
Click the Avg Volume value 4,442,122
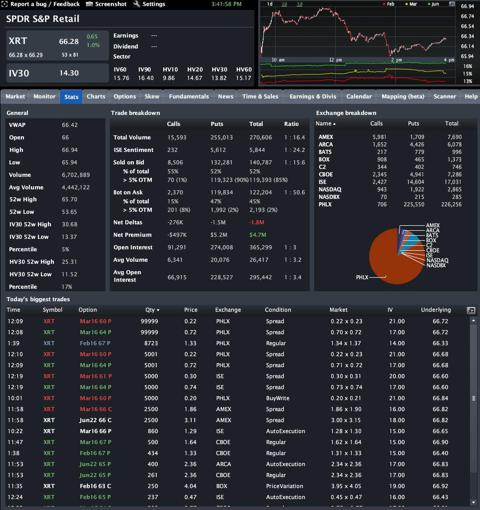coord(76,187)
